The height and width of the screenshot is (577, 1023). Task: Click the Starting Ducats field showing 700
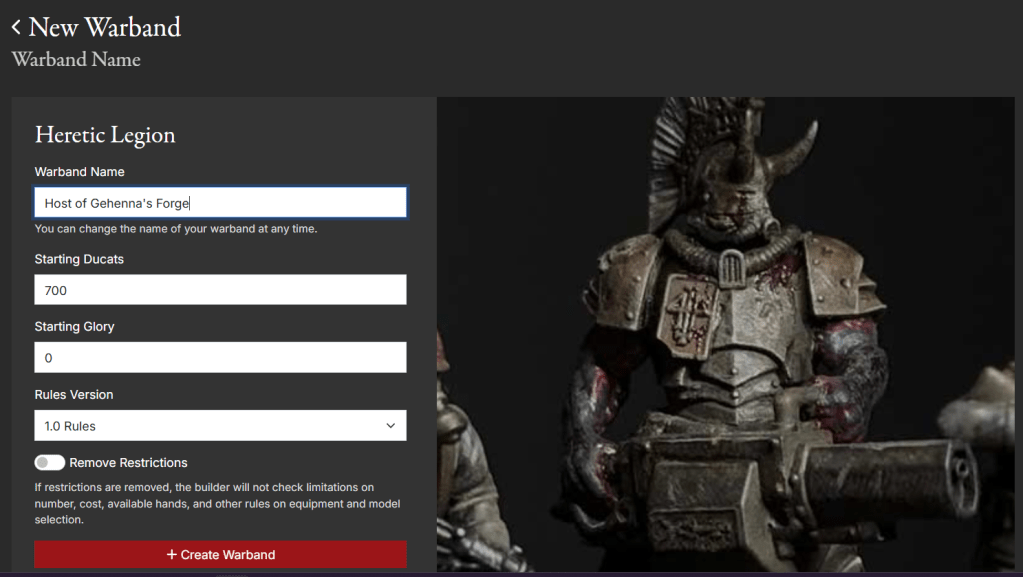pos(220,290)
